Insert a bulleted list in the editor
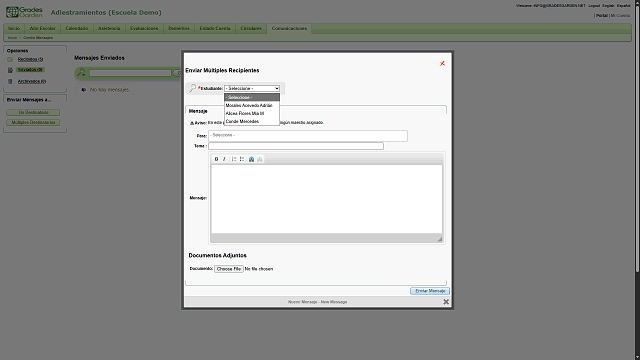Viewport: 640px width, 360px height. [x=242, y=159]
